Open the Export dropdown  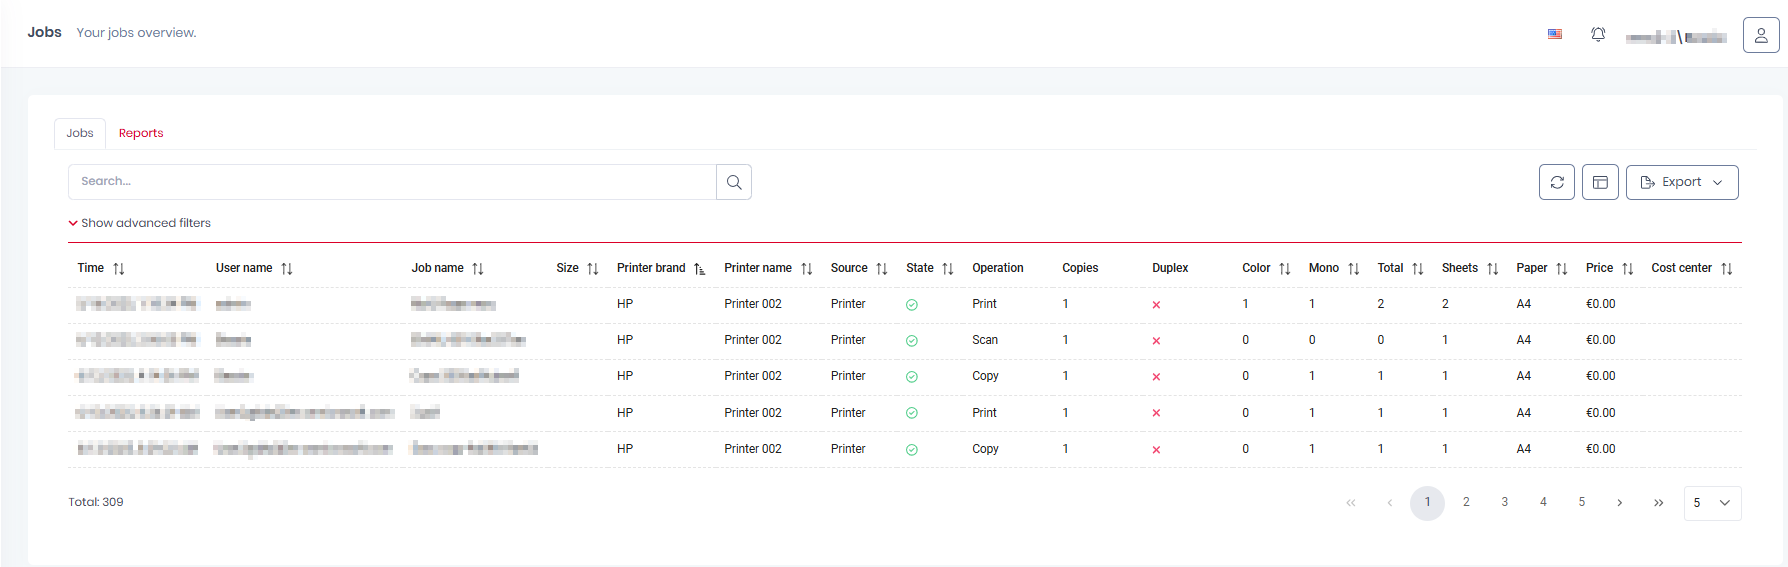(x=1682, y=182)
